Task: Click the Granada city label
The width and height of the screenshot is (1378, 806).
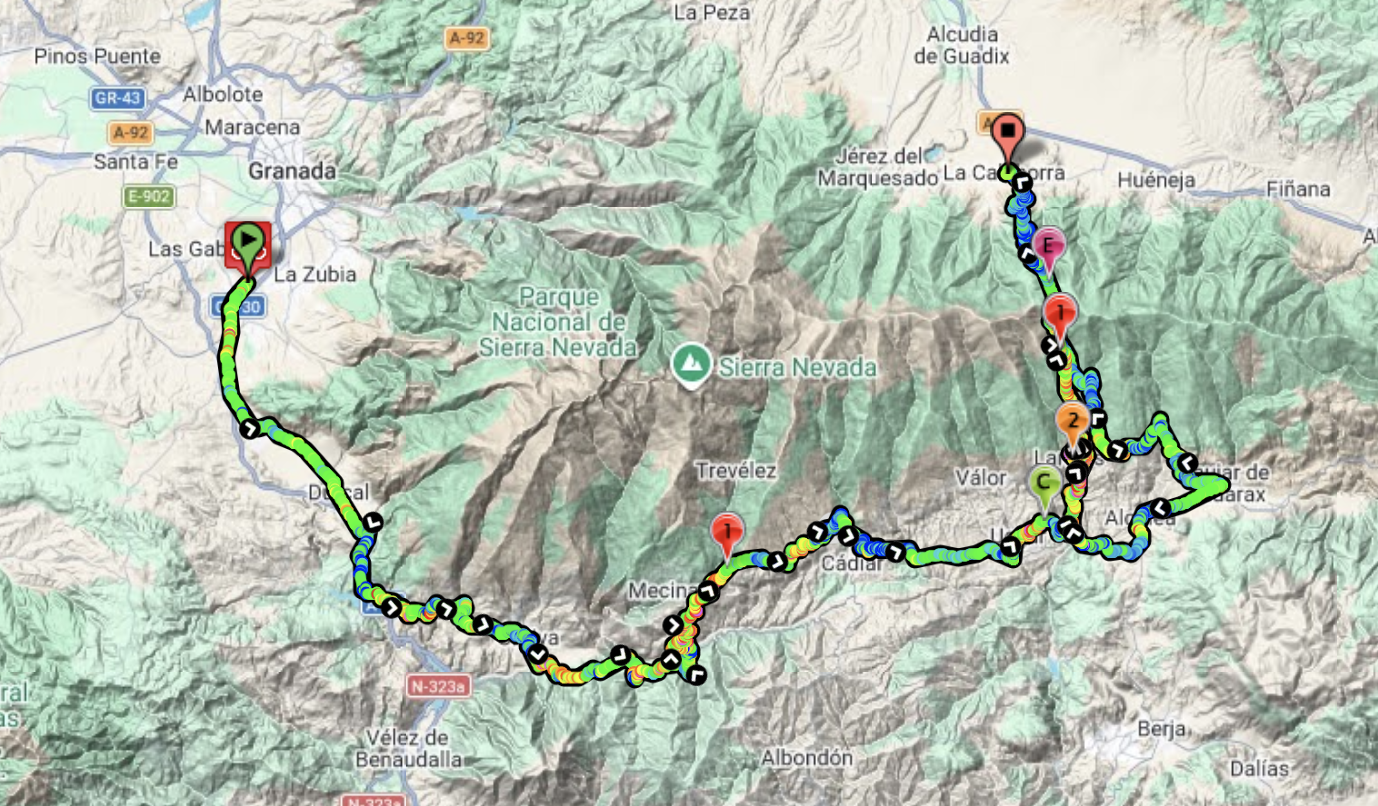Action: click(293, 170)
